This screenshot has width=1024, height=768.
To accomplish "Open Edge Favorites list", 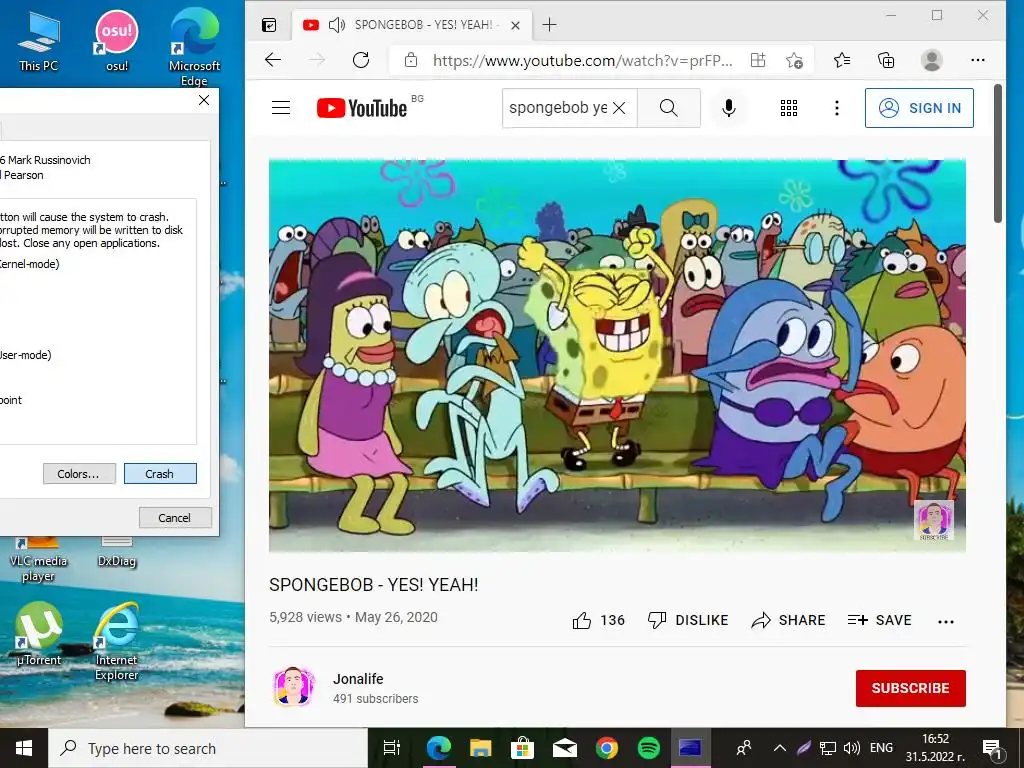I will click(x=842, y=60).
